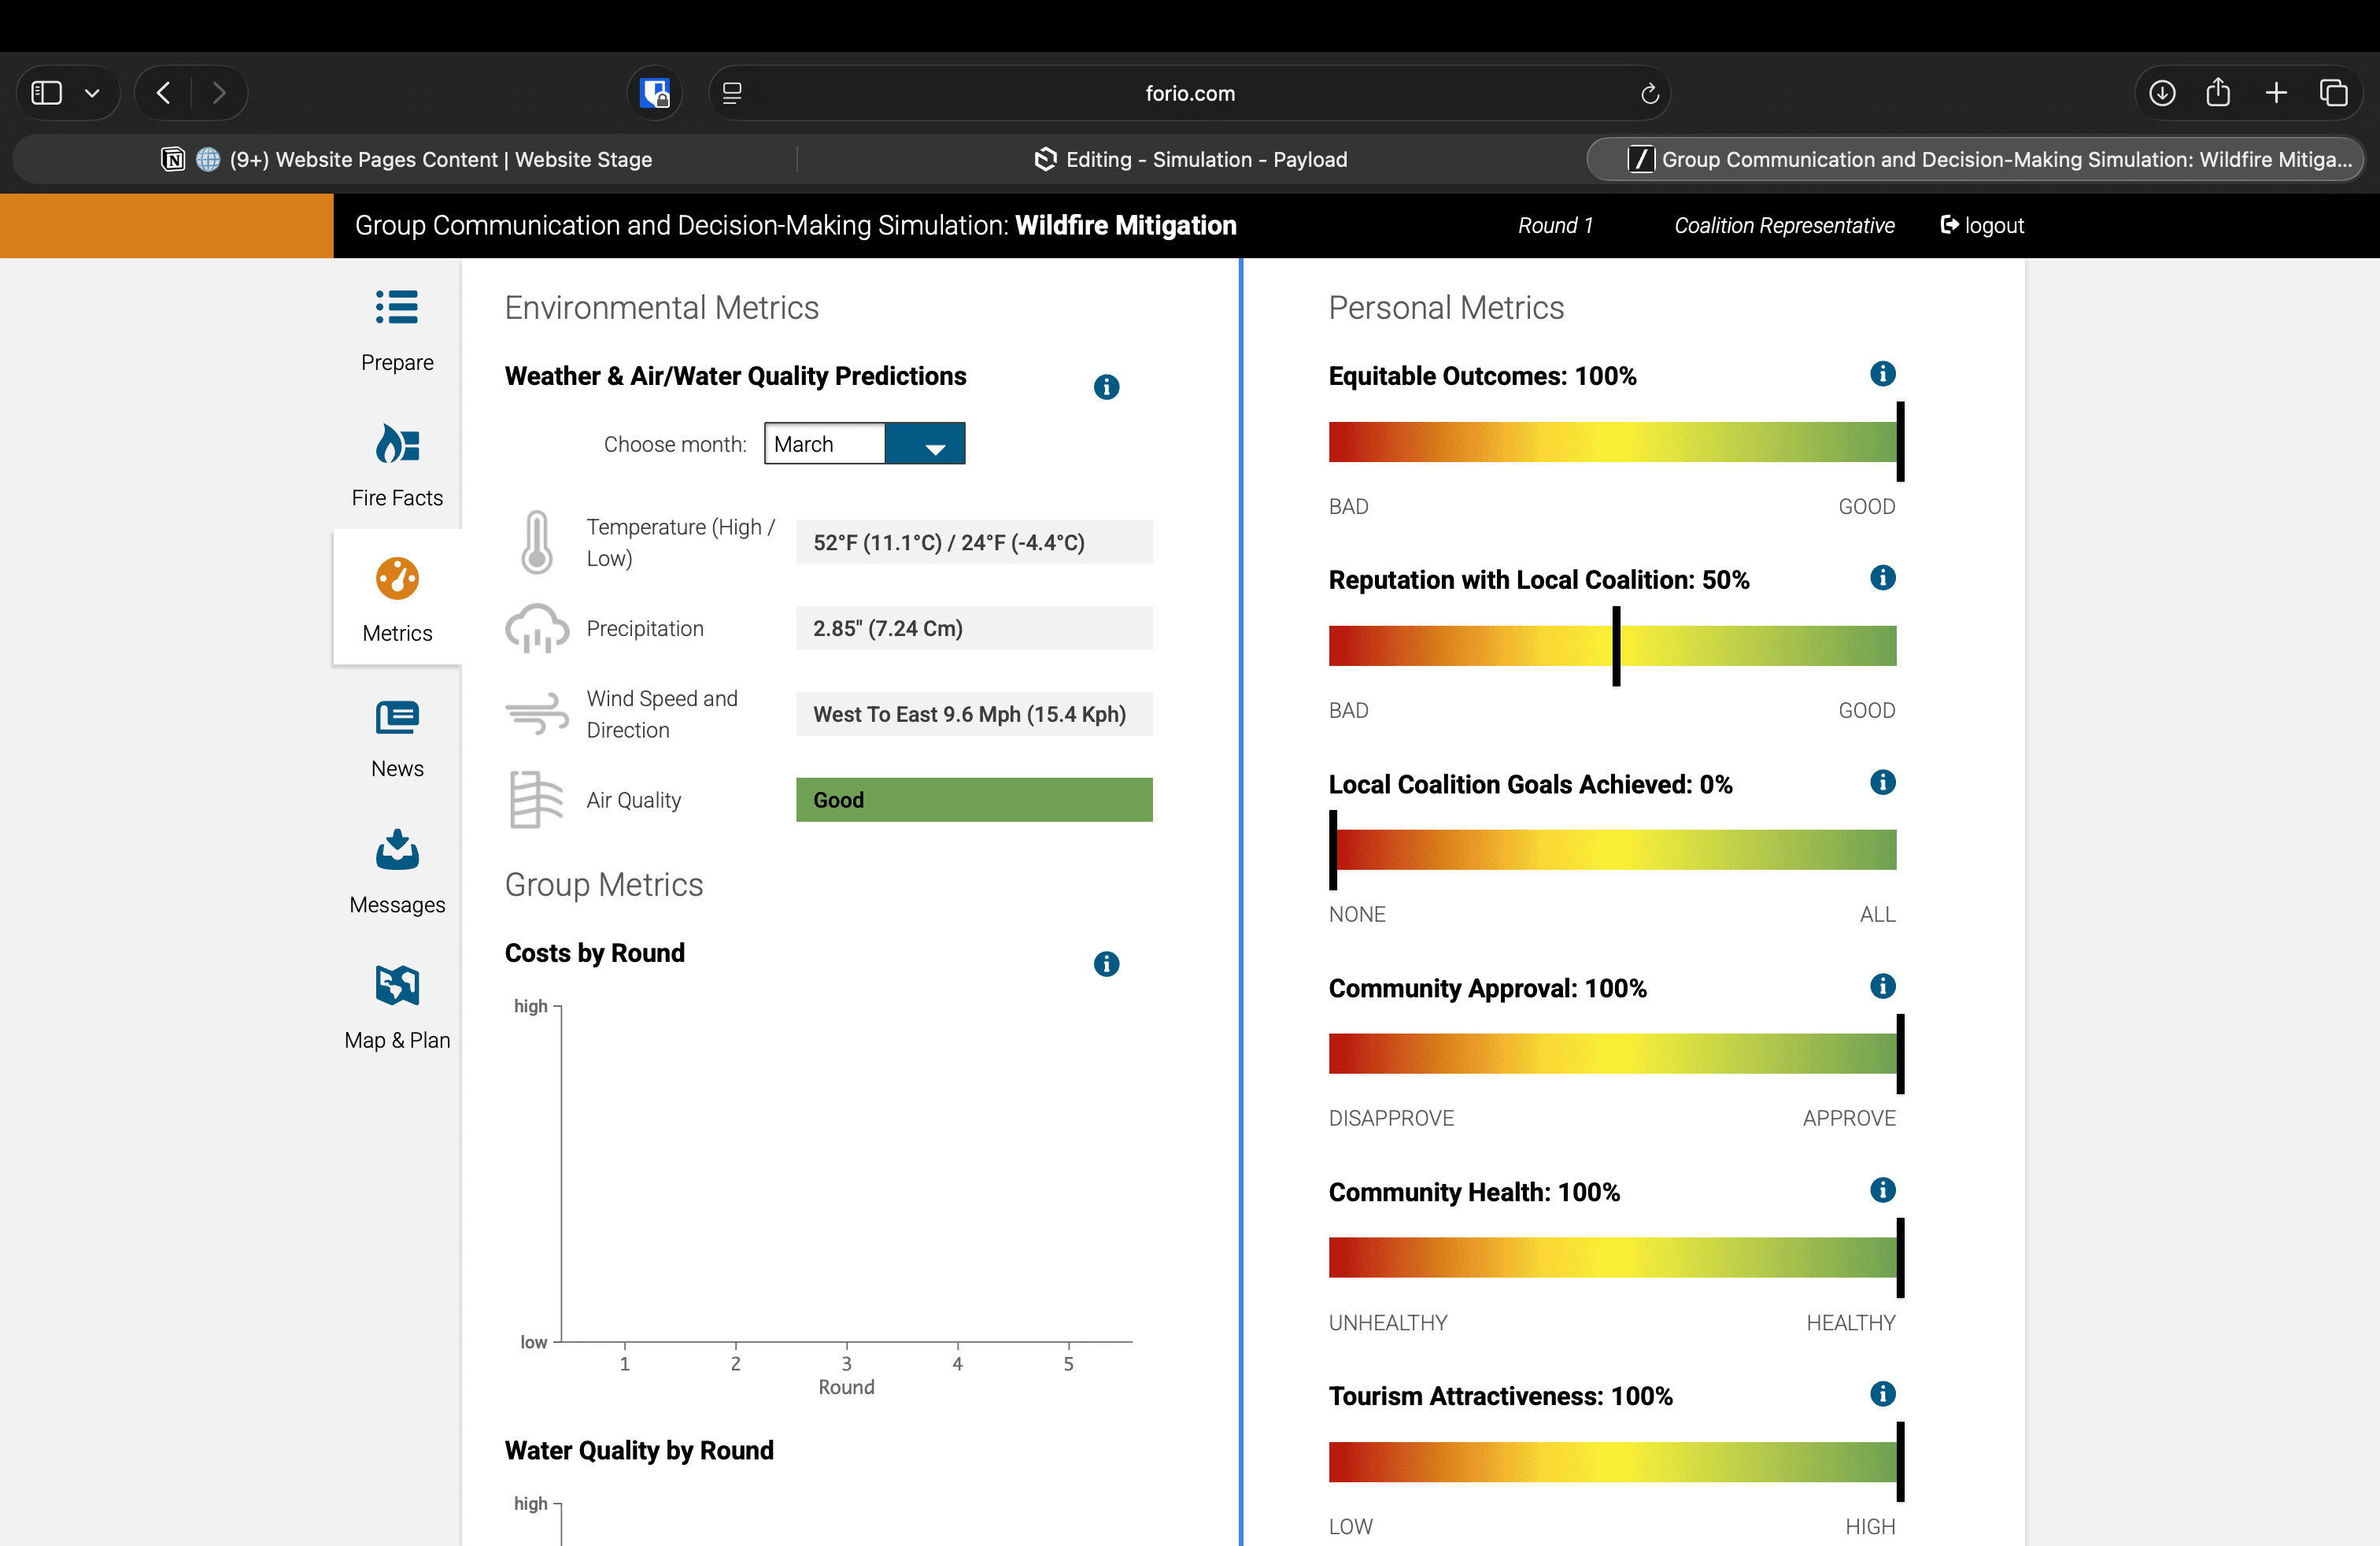
Task: Expand the Choose month dropdown arrow
Action: [x=934, y=445]
